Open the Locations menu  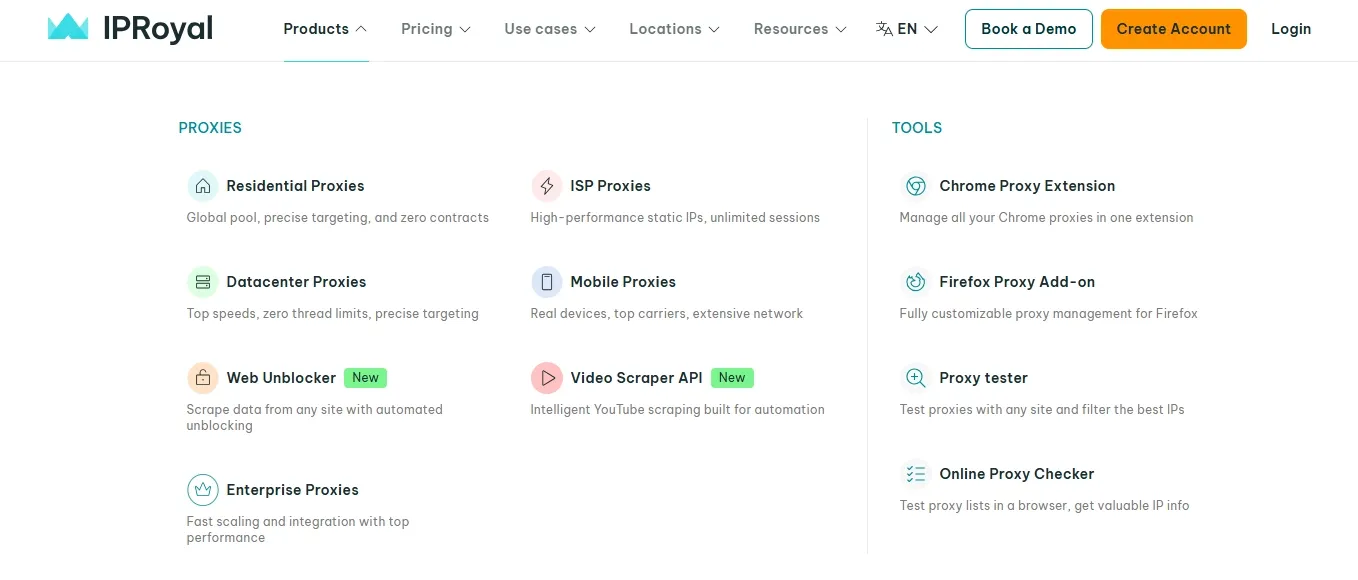pos(675,29)
